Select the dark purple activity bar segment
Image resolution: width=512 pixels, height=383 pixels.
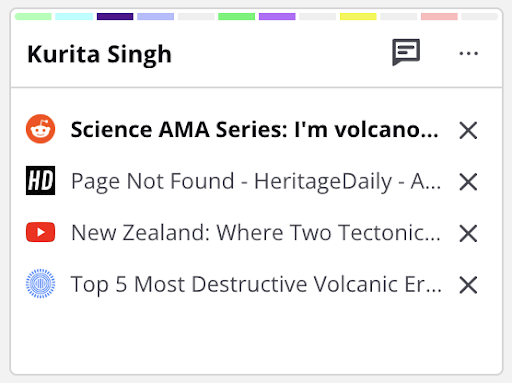click(115, 16)
